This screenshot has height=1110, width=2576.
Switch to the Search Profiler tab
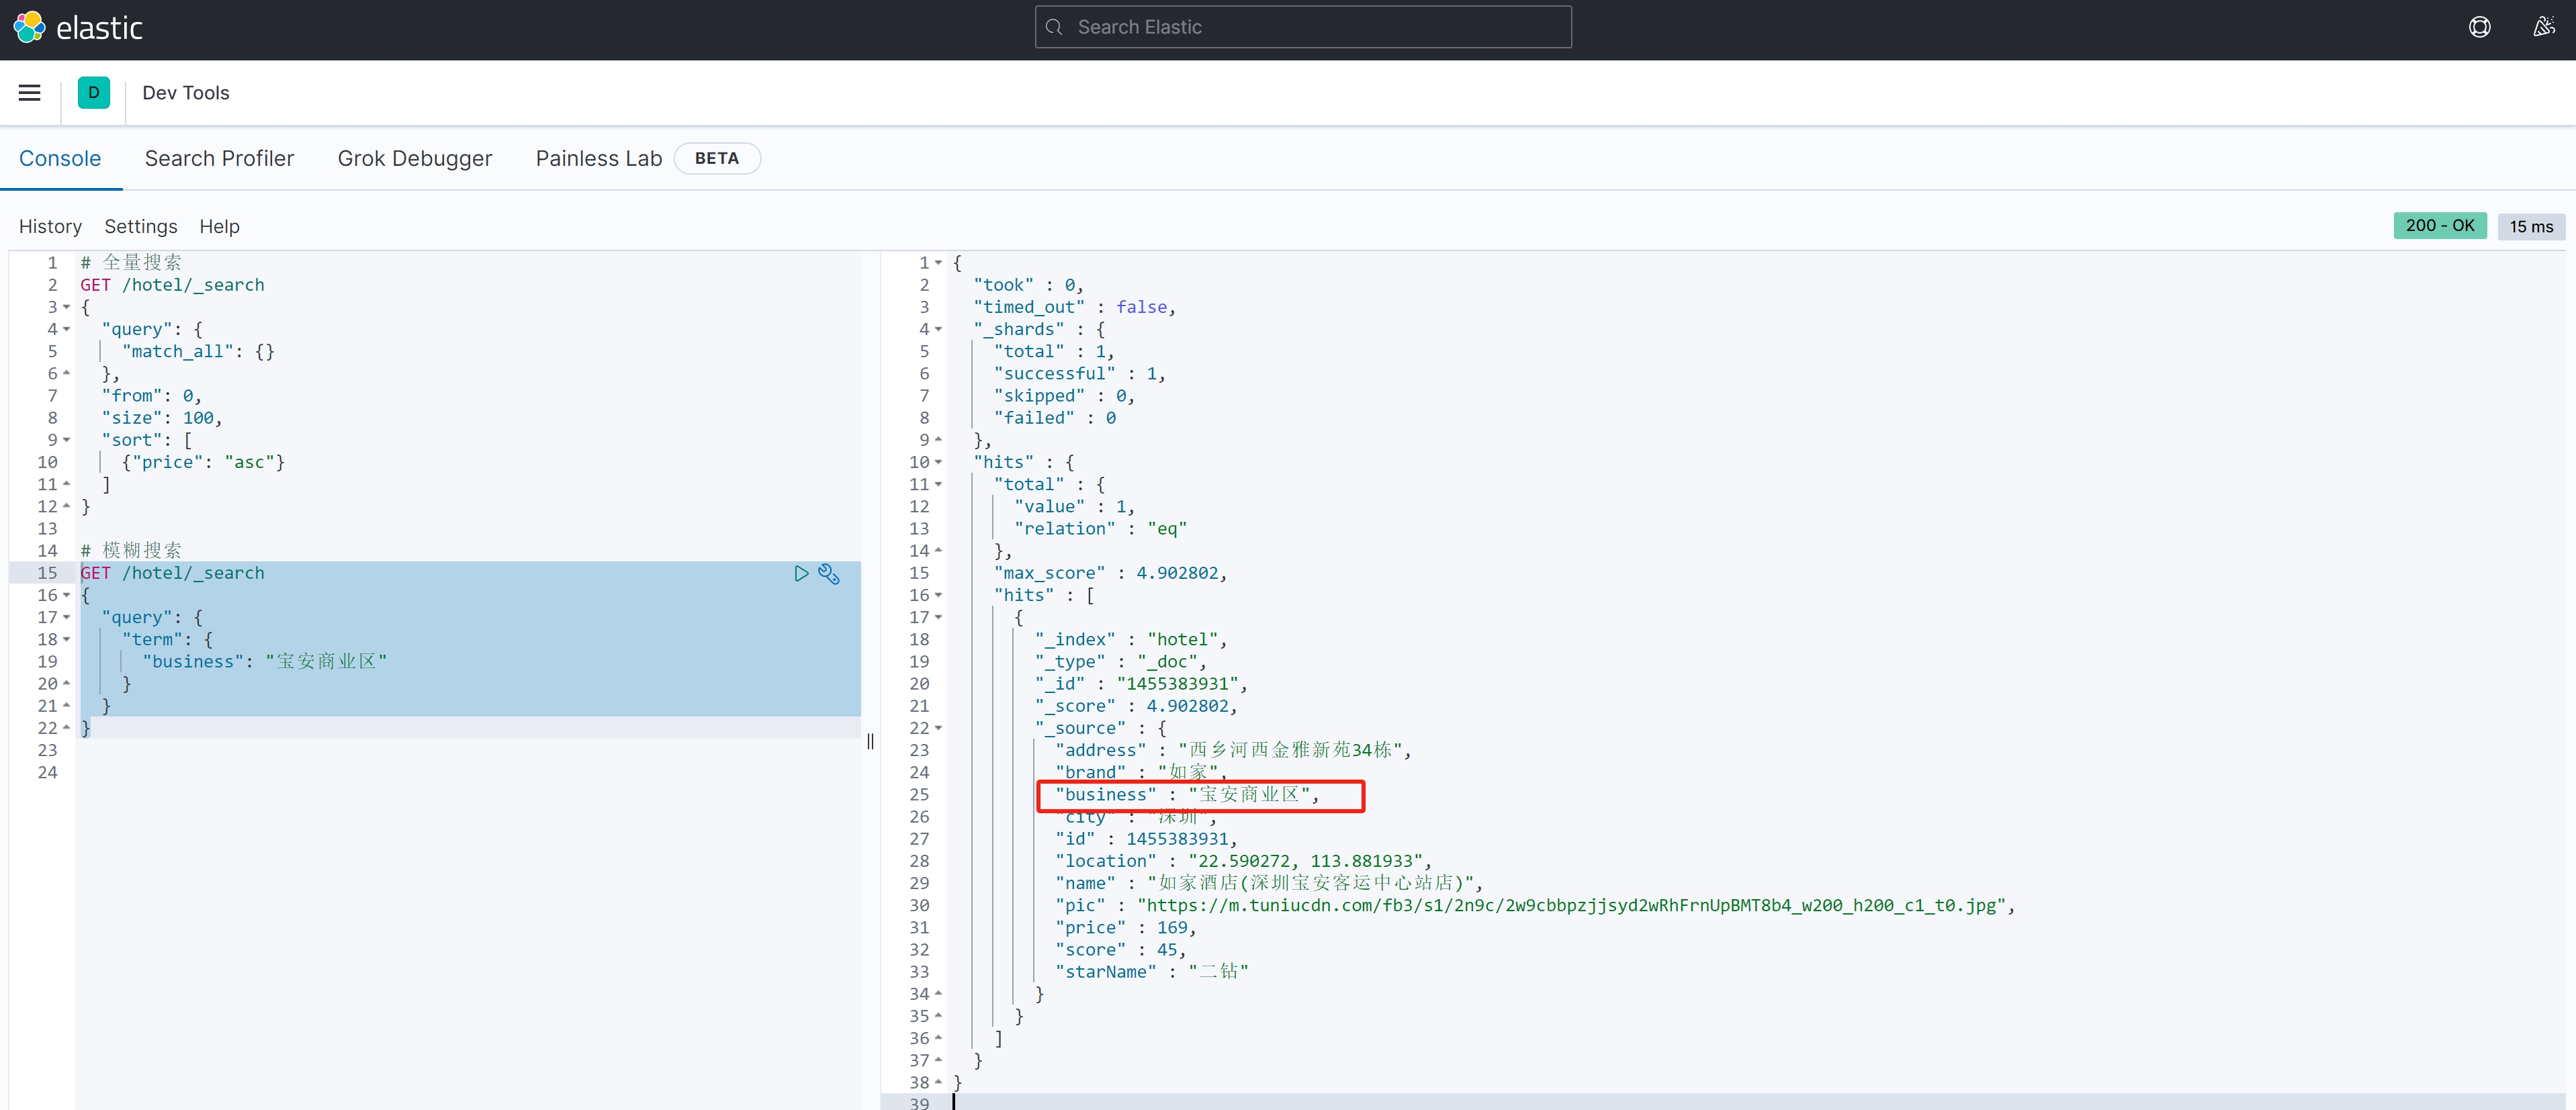click(x=219, y=158)
